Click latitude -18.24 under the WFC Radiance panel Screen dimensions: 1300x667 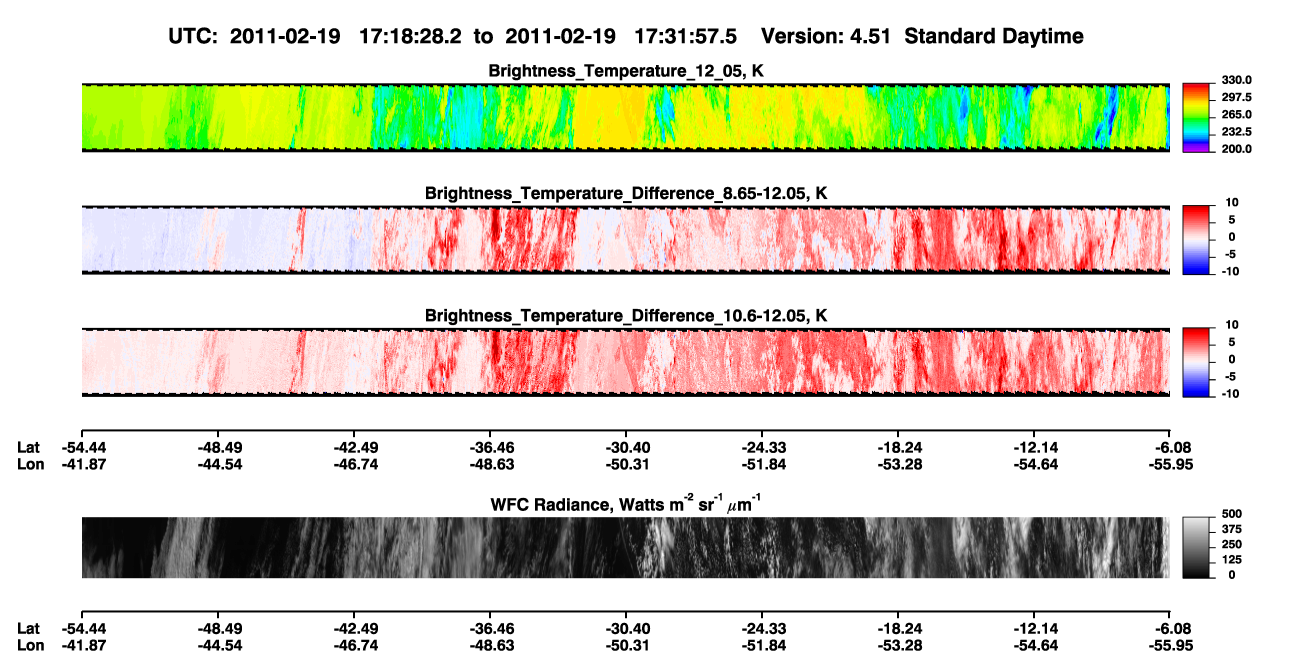pos(899,629)
